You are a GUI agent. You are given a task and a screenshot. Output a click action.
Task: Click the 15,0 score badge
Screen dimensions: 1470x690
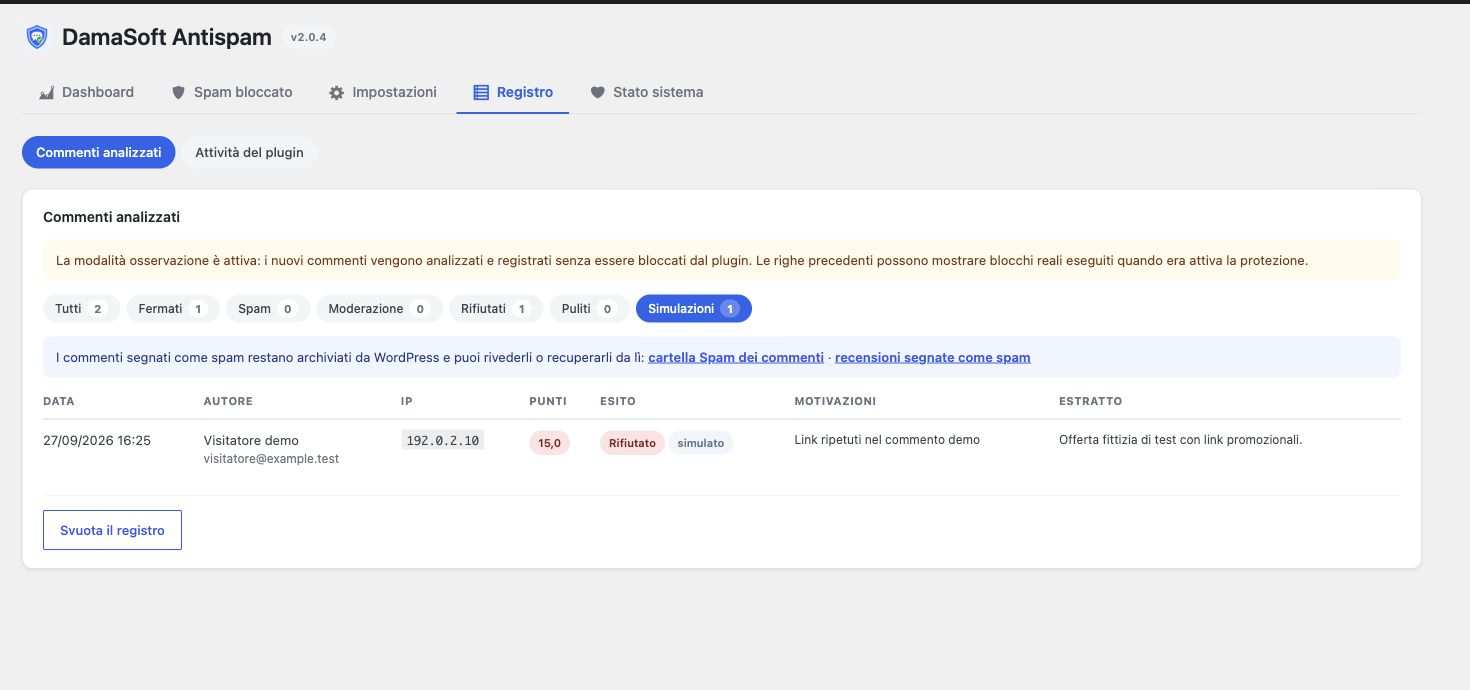(x=549, y=443)
